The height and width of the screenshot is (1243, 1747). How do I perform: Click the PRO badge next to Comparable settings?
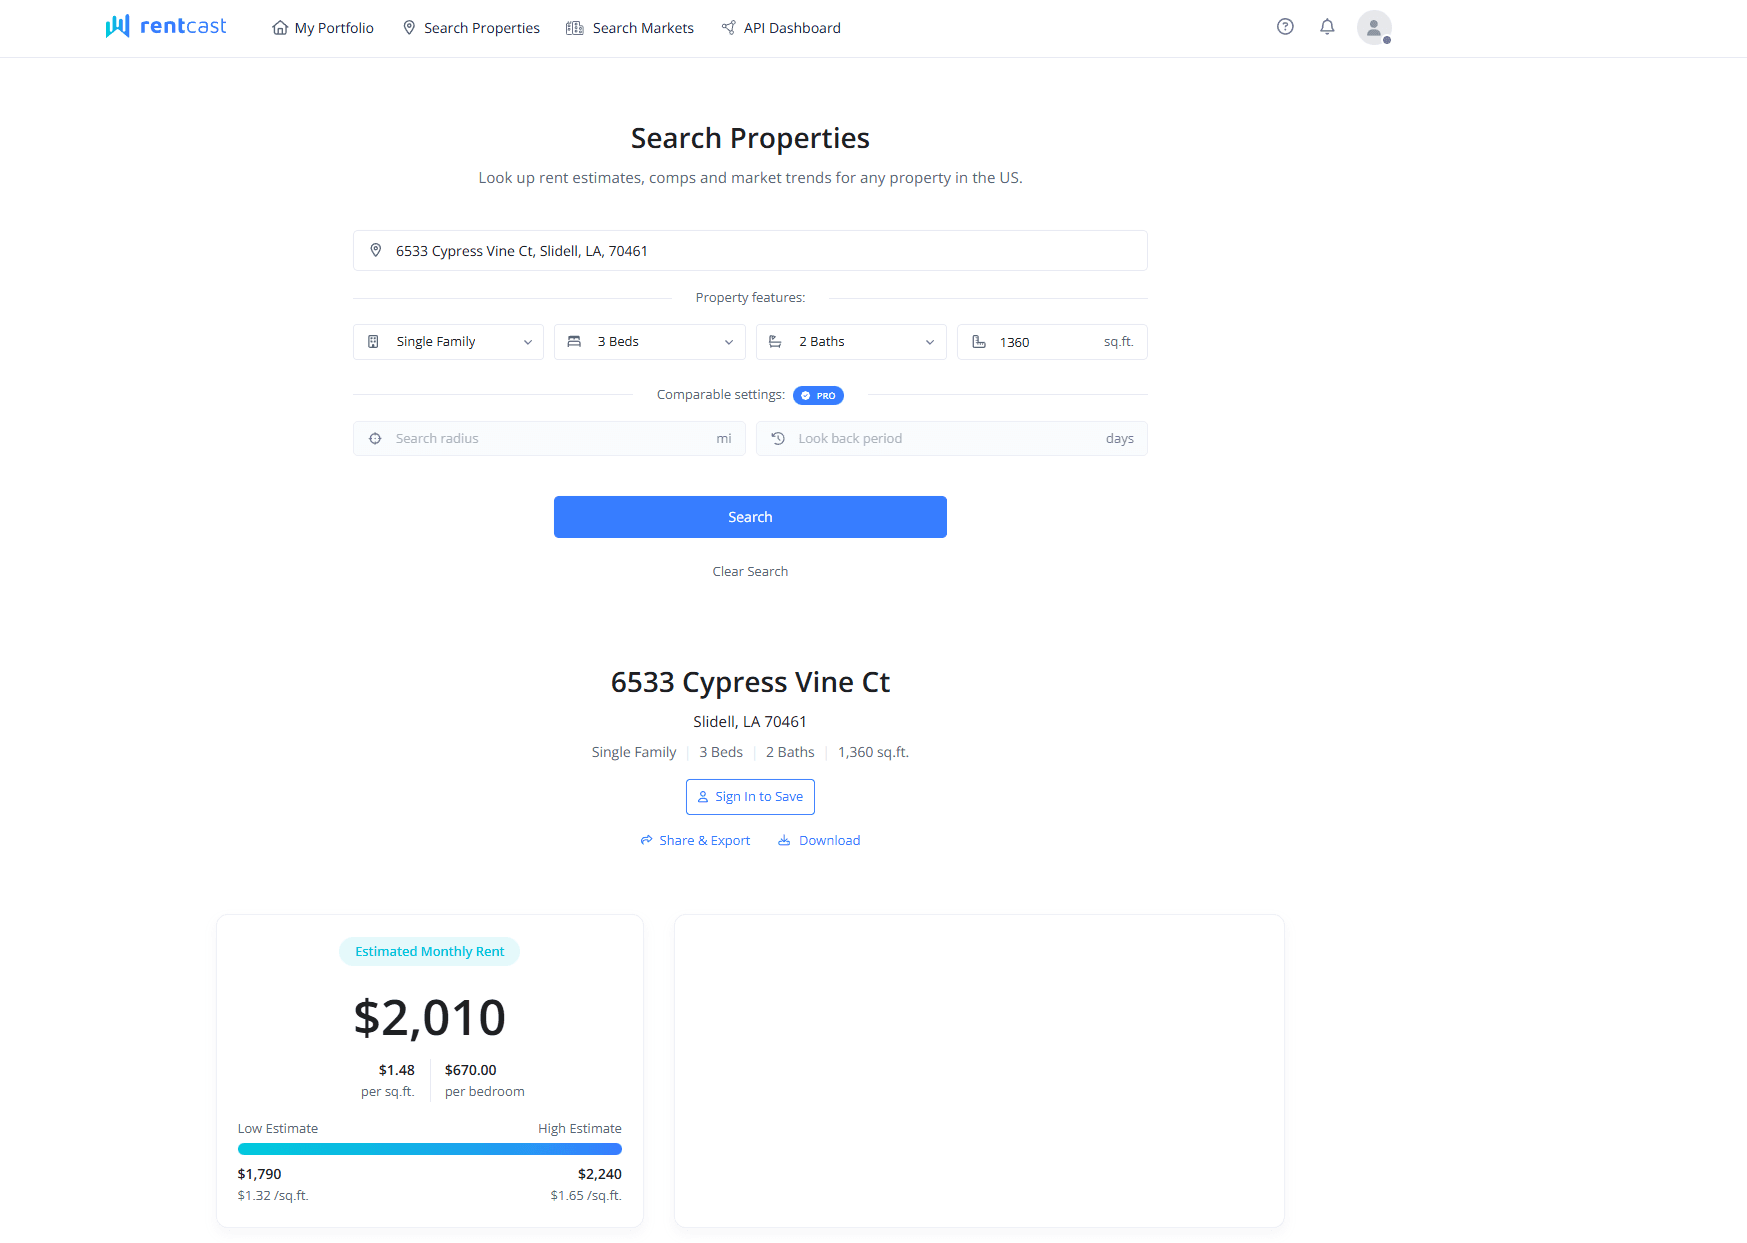click(x=818, y=396)
